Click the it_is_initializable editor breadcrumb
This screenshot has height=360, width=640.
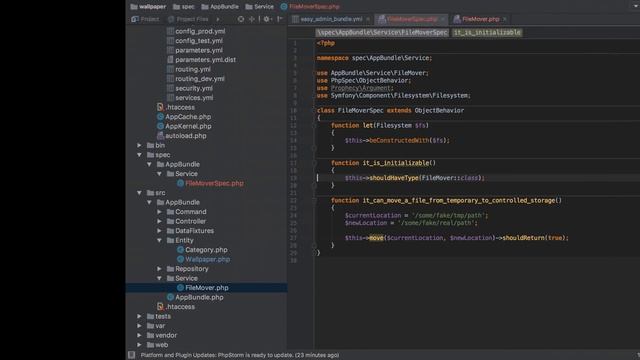[x=487, y=32]
